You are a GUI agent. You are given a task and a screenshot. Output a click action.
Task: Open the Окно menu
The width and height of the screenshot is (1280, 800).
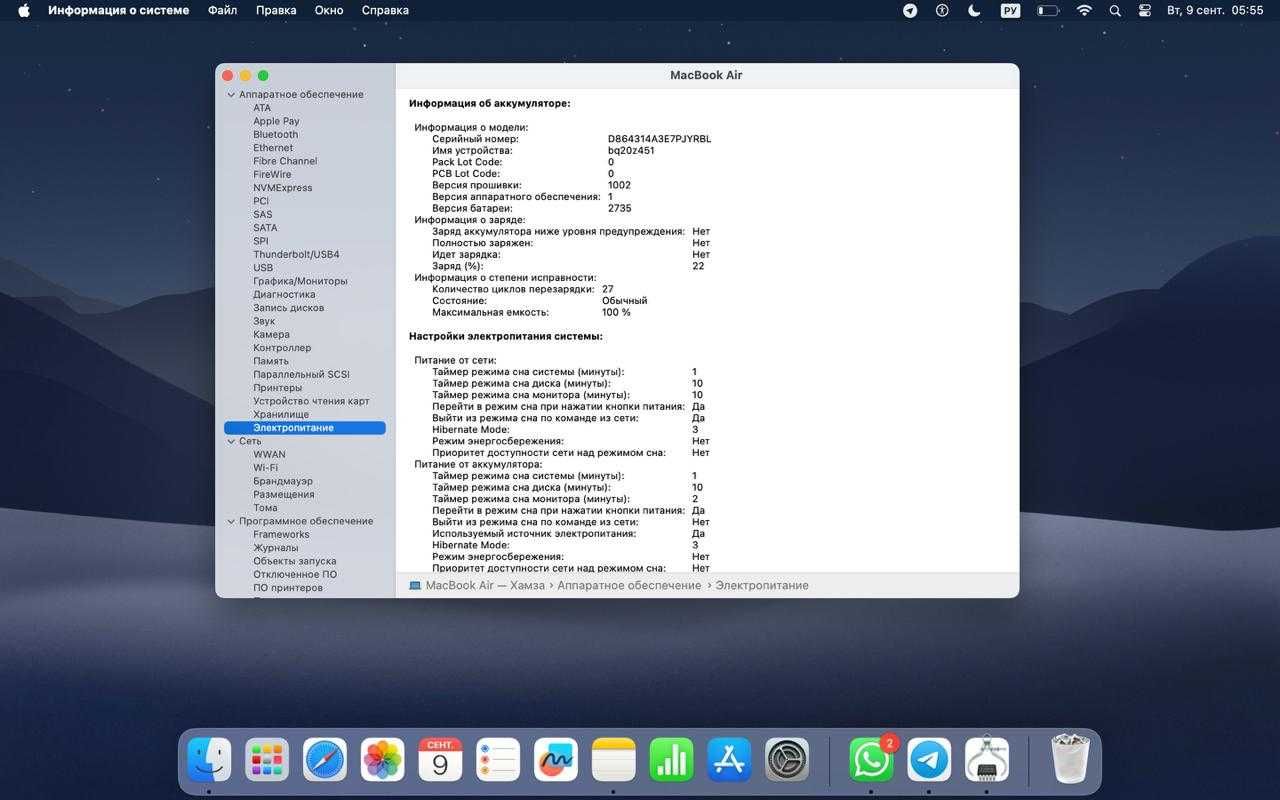coord(329,10)
